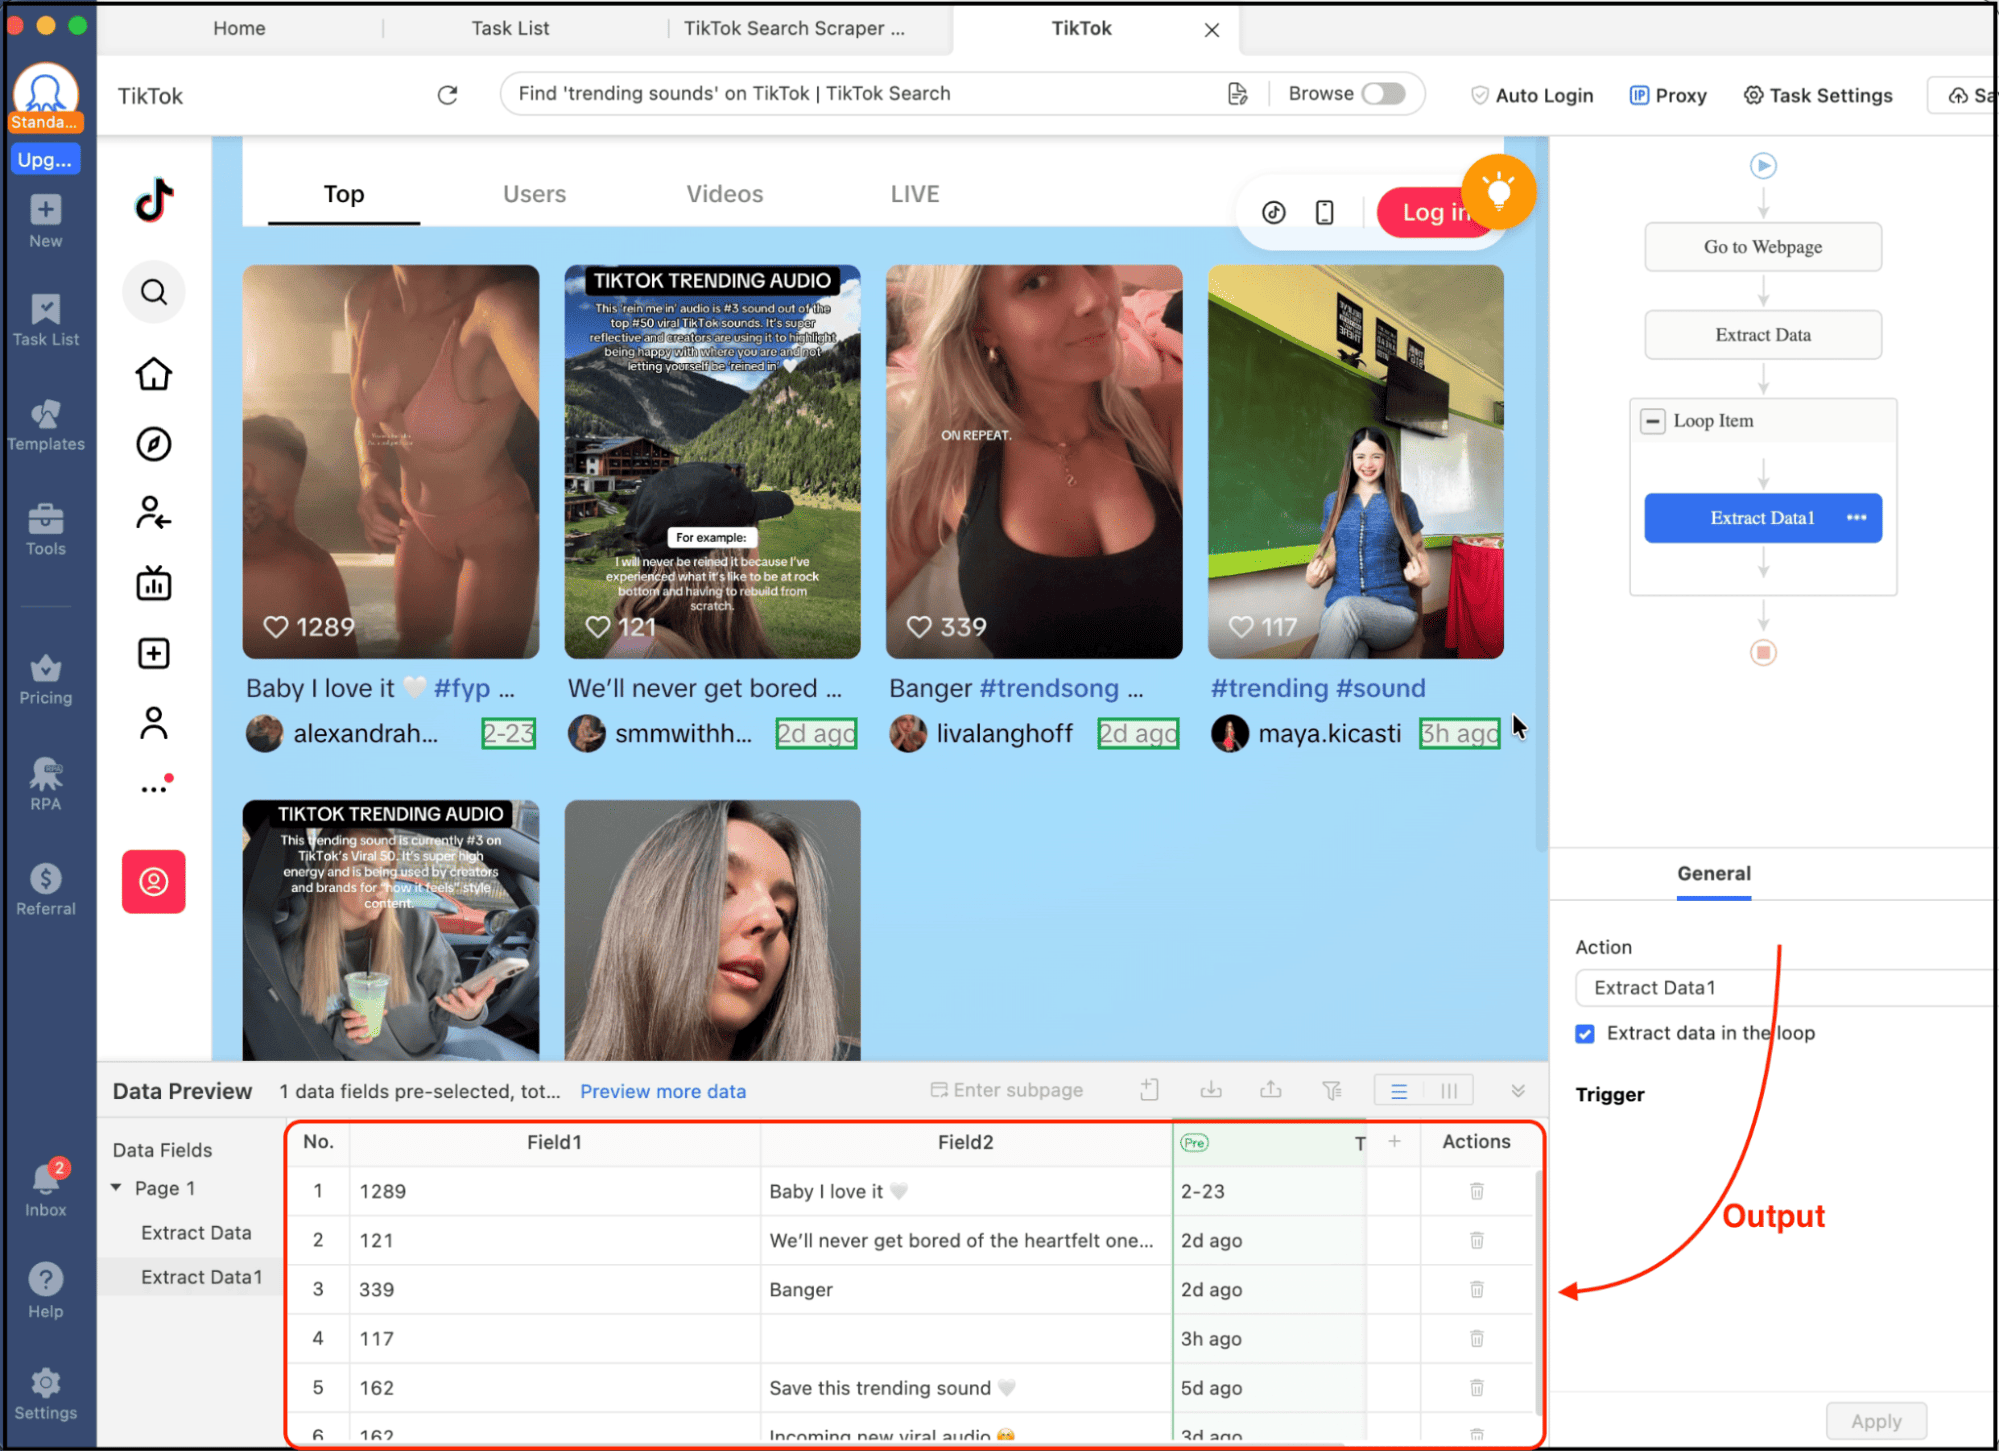The image size is (1999, 1452).
Task: Click the workflow end stop icon
Action: point(1763,653)
